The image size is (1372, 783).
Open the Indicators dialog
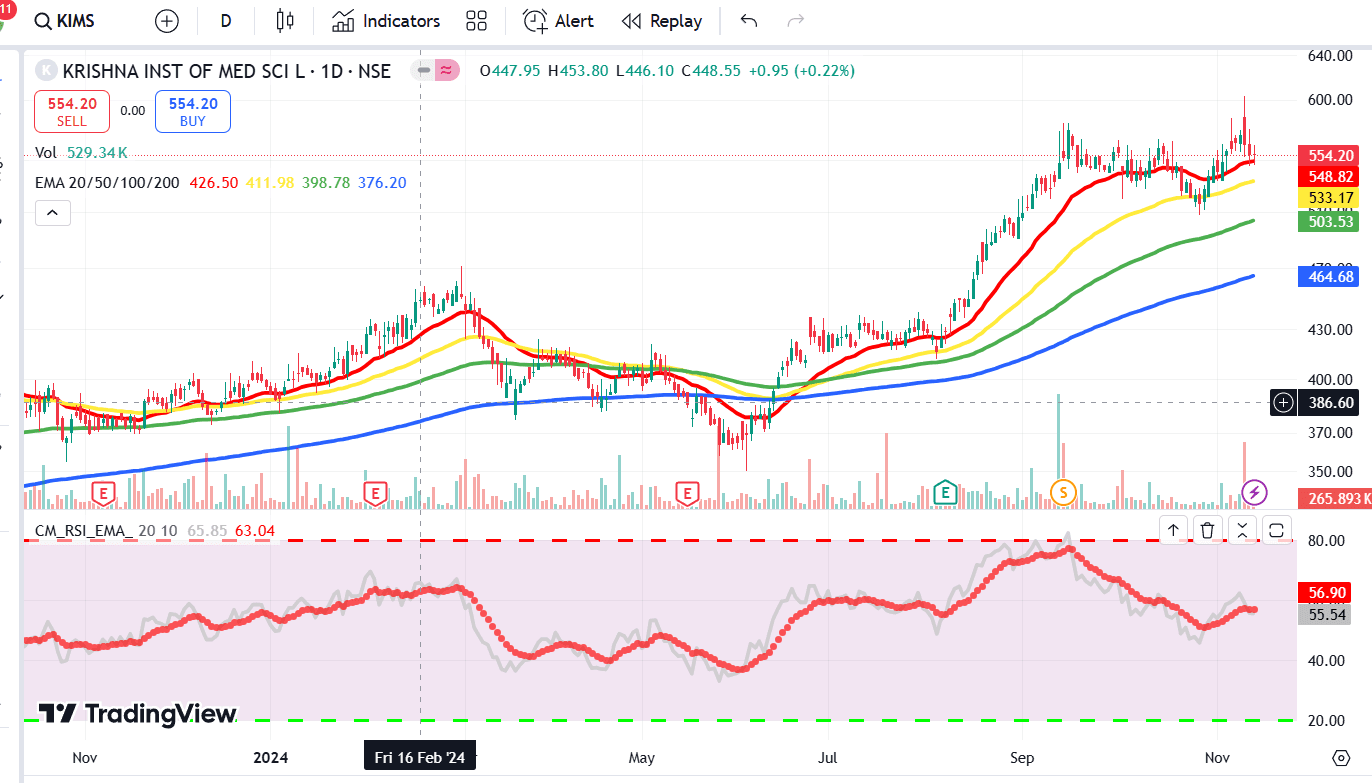(386, 21)
